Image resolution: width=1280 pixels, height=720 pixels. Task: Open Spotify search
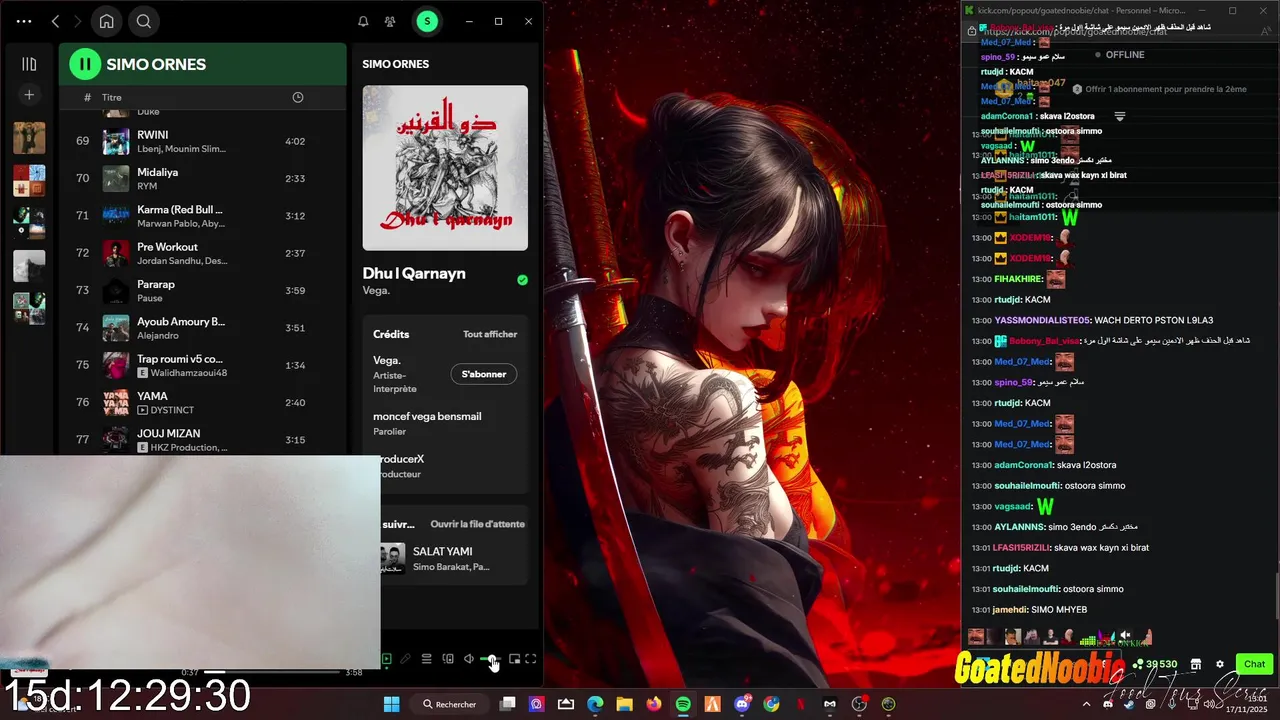144,21
